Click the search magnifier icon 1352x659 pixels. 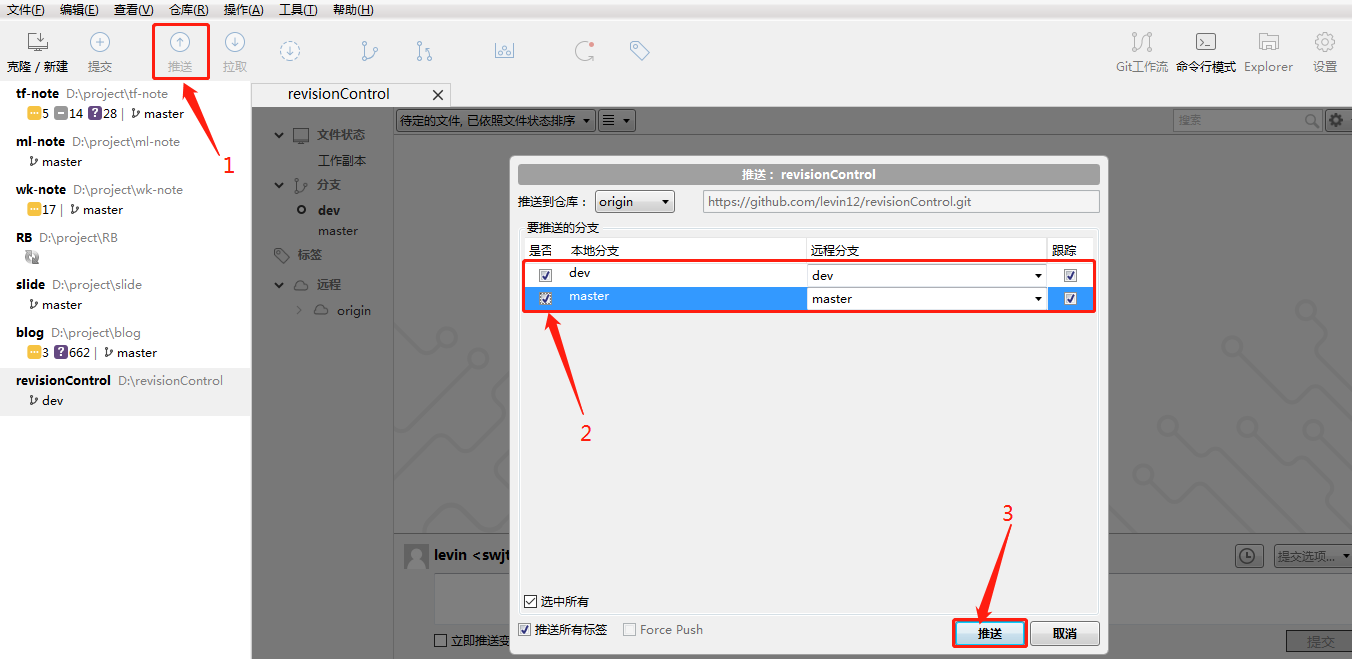coord(1311,120)
